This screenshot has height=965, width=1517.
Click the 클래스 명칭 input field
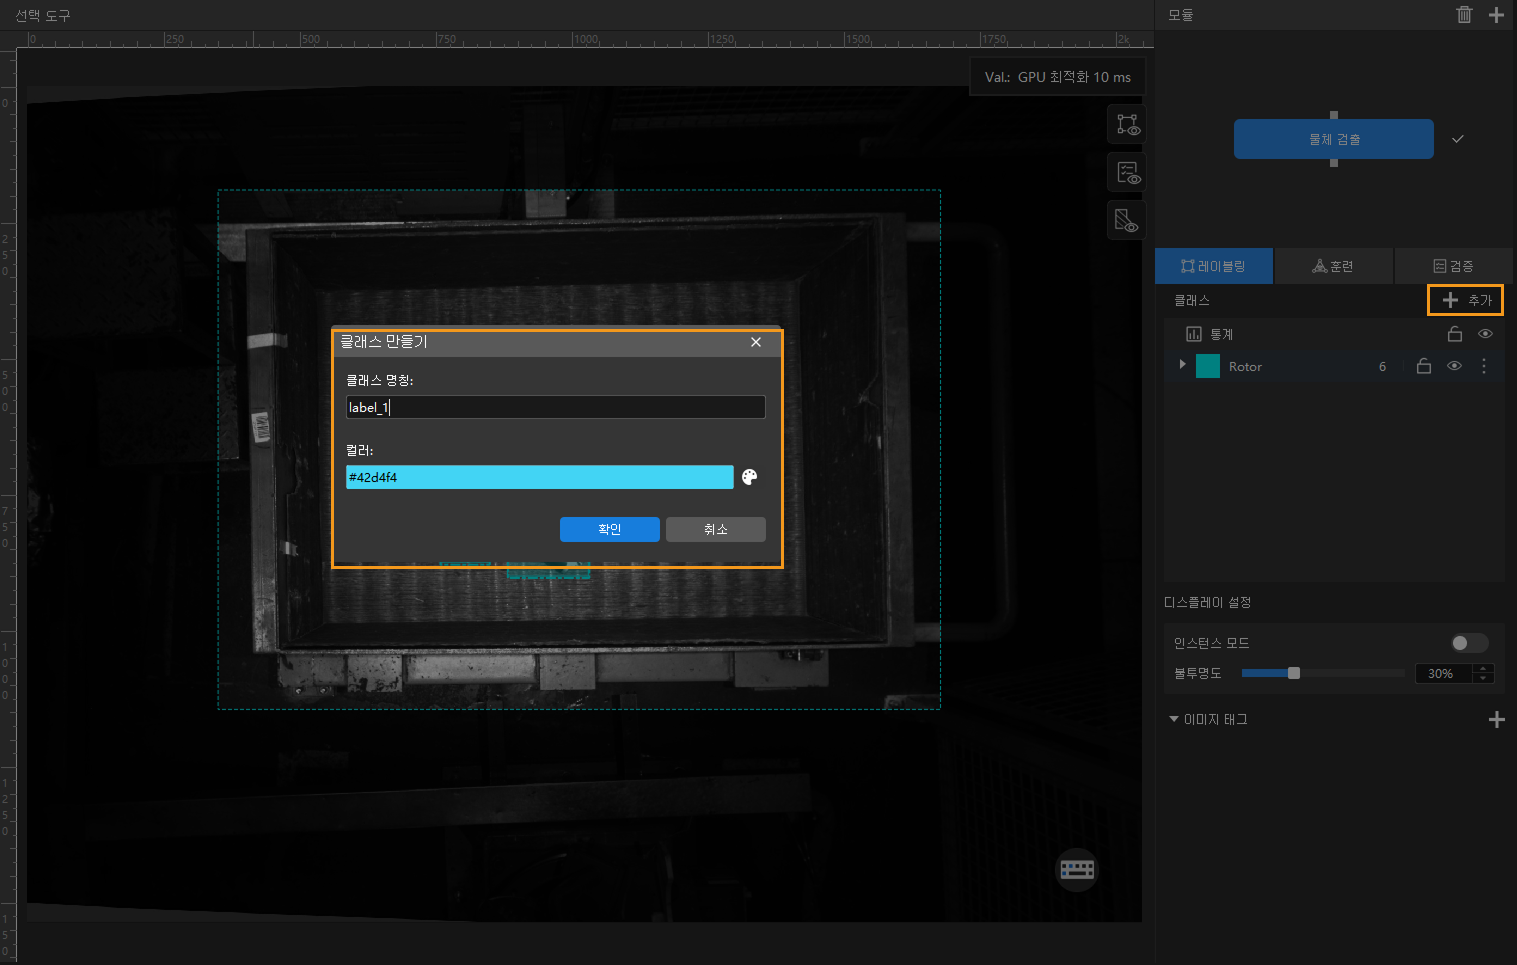click(555, 407)
